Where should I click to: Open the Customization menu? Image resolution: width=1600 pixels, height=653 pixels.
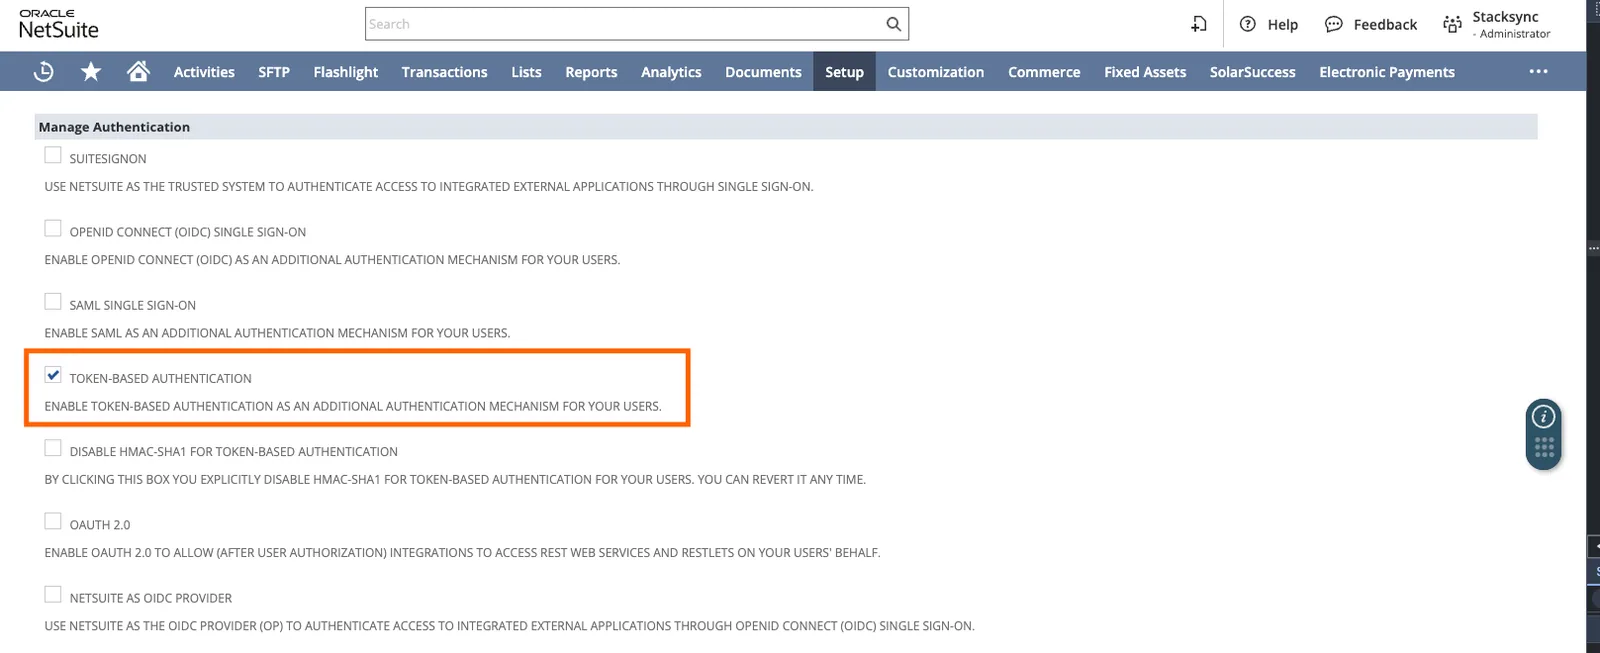coord(936,72)
